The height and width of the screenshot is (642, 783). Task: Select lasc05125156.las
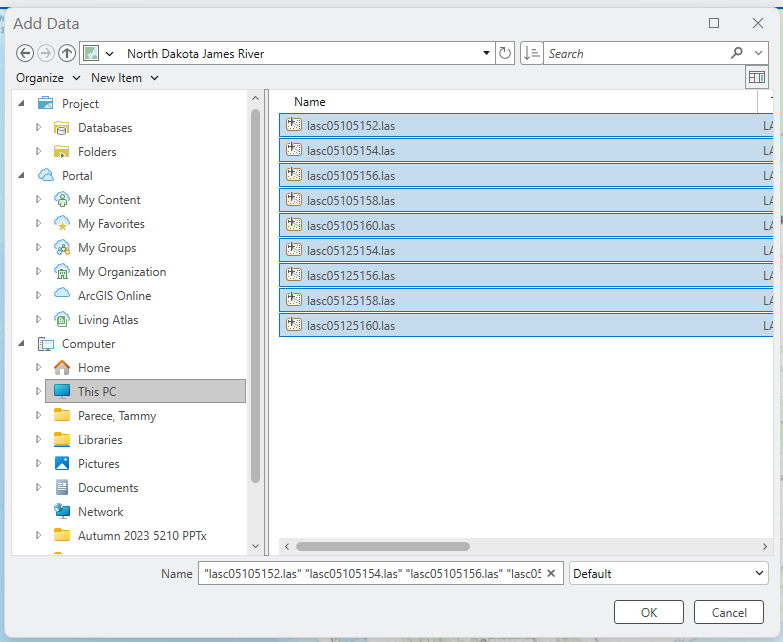point(526,275)
